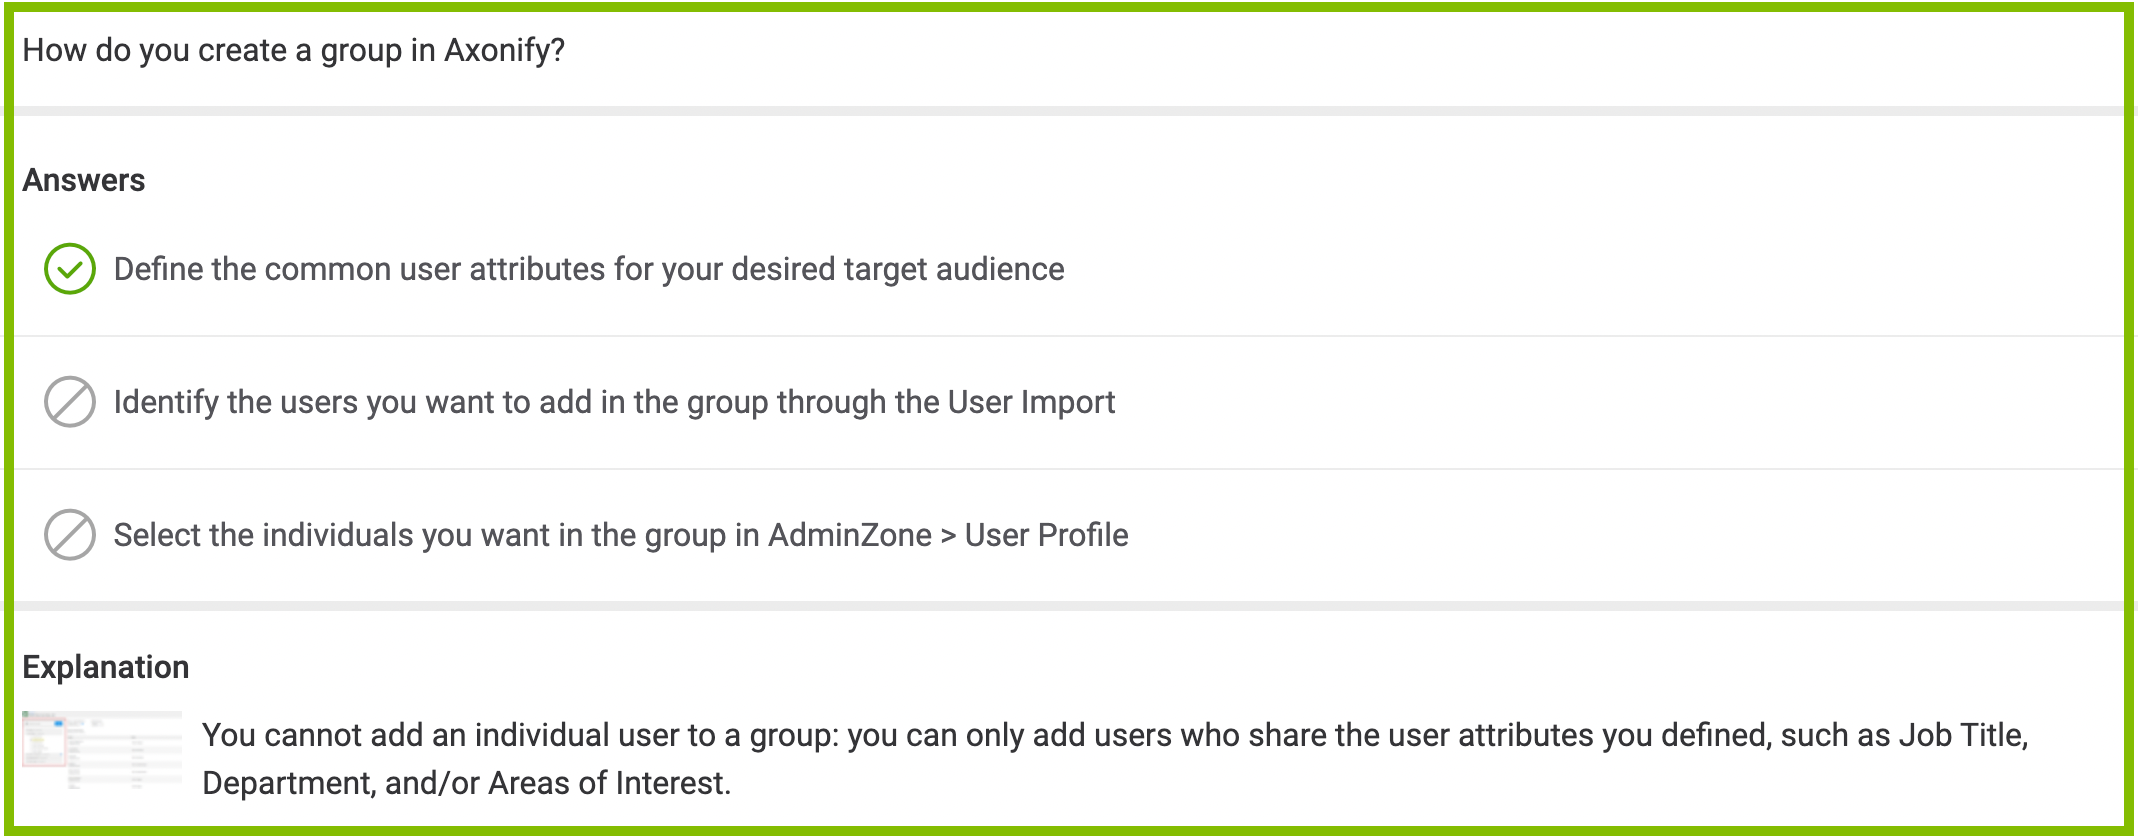Click the Explanation section heading
The height and width of the screenshot is (840, 2138).
pos(106,667)
